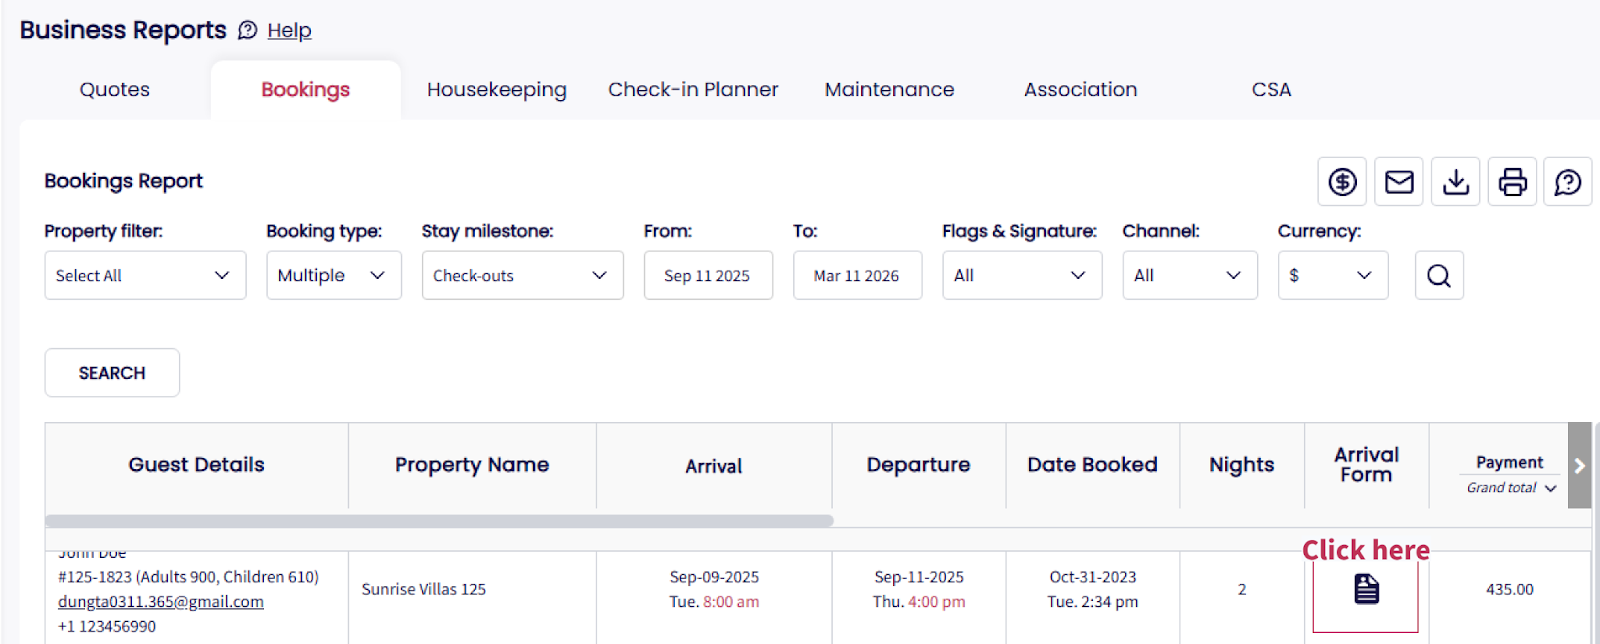The height and width of the screenshot is (644, 1600).
Task: Open the Check-in Planner tab
Action: click(693, 90)
